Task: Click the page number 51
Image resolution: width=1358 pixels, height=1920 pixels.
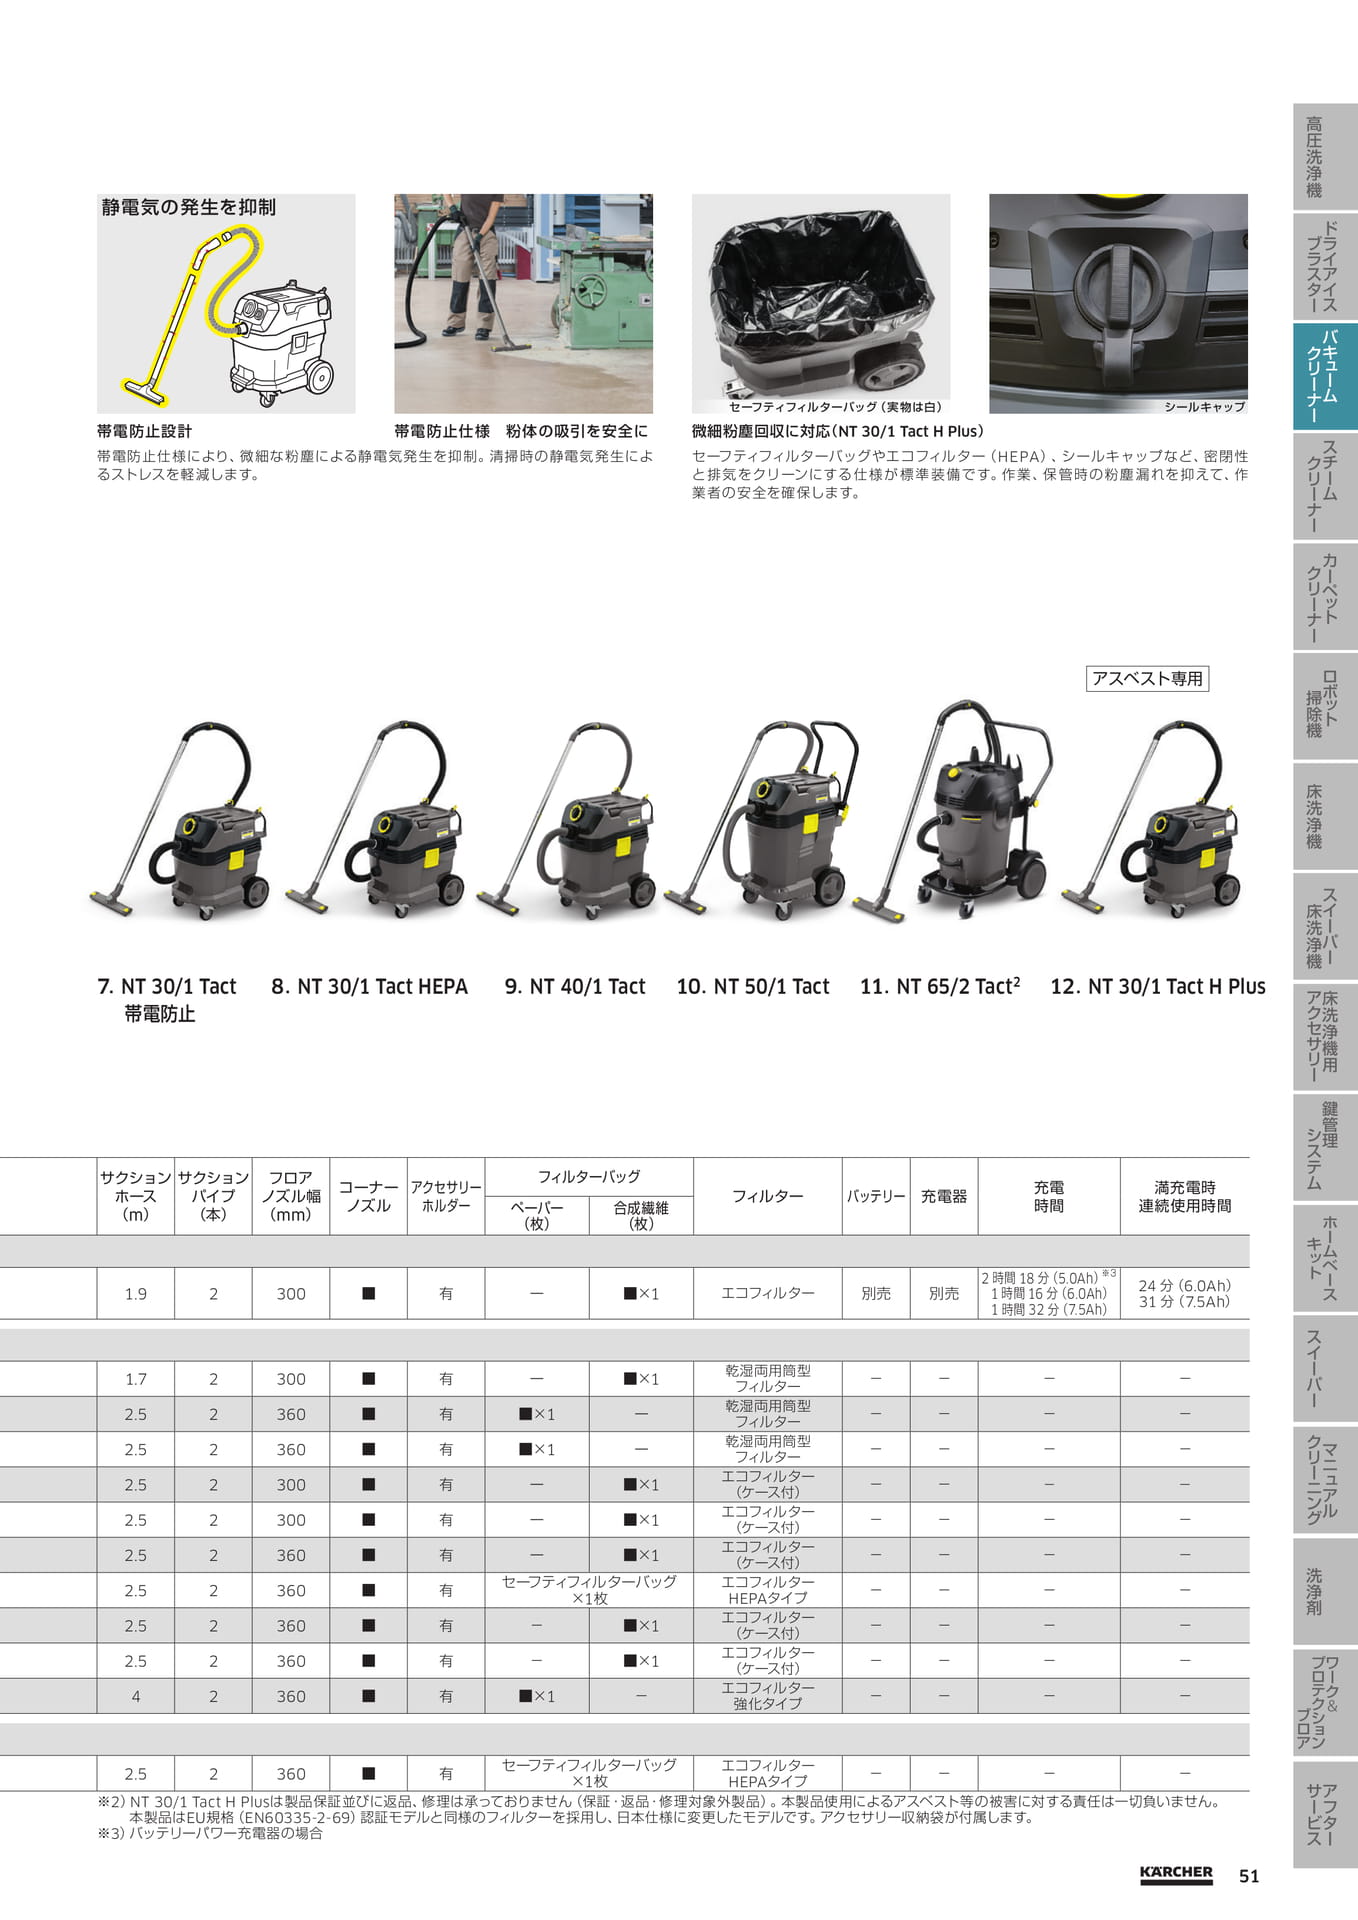Action: click(1249, 1876)
